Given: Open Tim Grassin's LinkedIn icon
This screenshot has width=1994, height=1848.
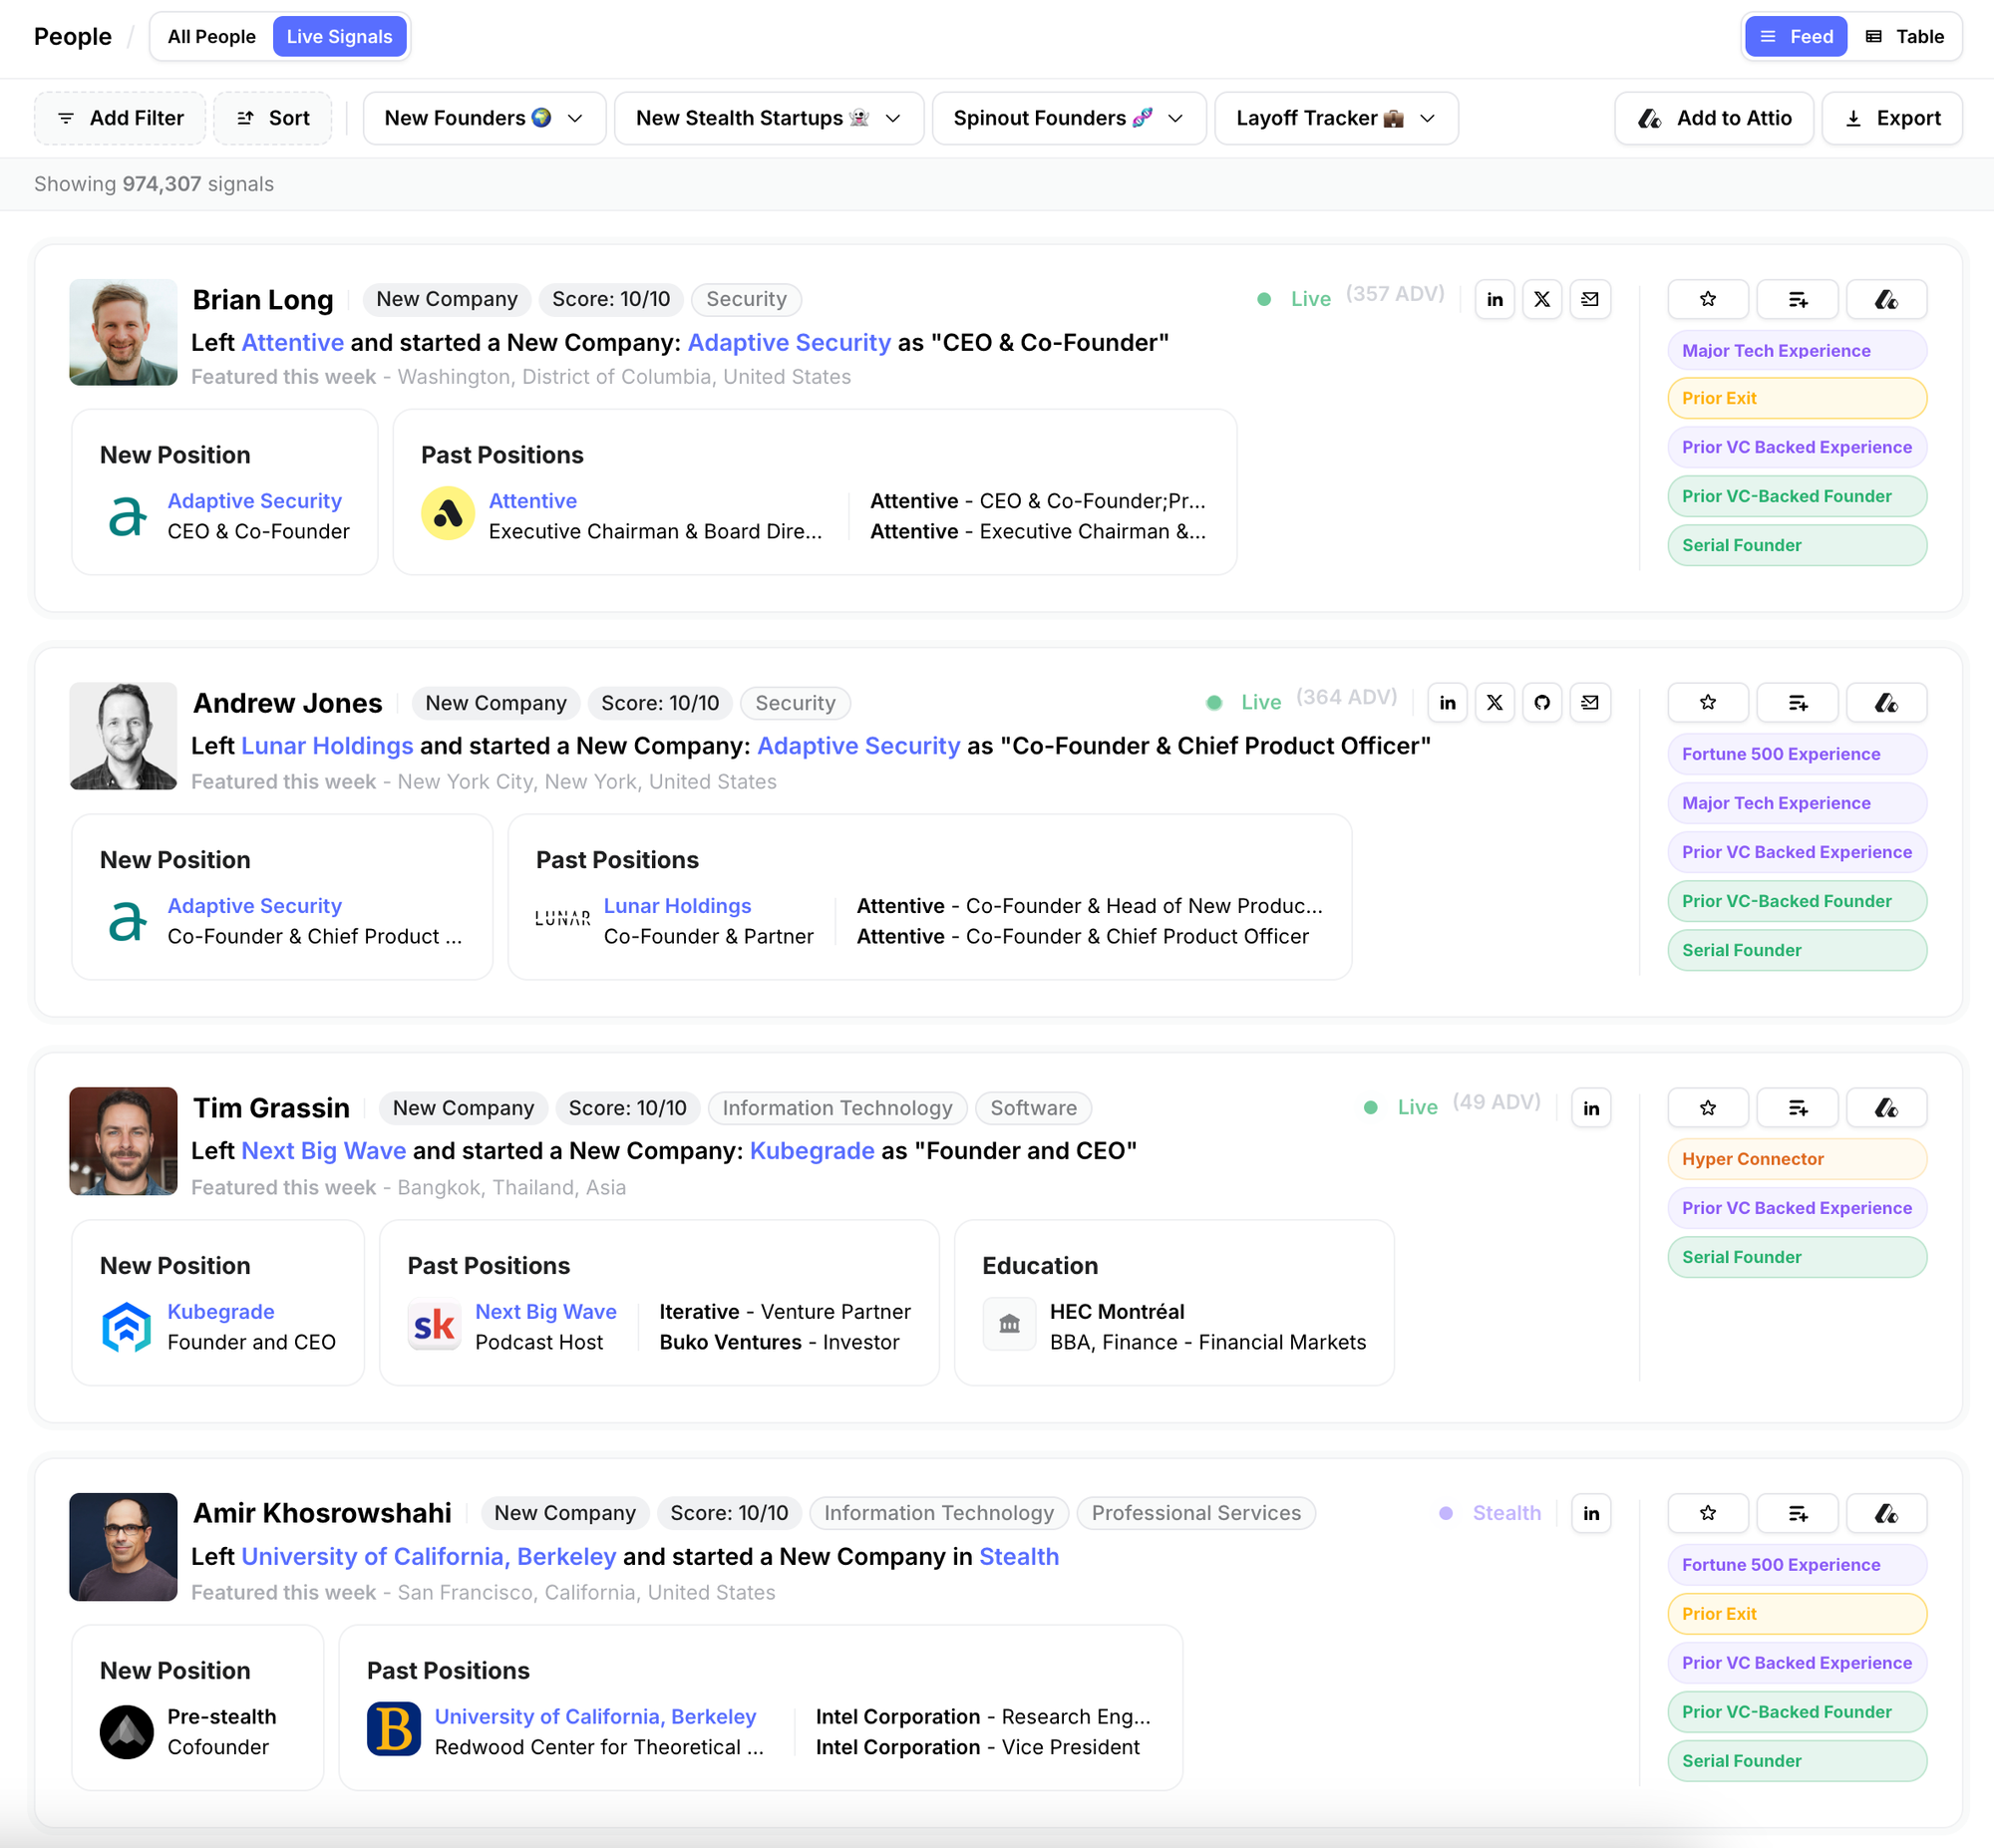Looking at the screenshot, I should [1590, 1108].
